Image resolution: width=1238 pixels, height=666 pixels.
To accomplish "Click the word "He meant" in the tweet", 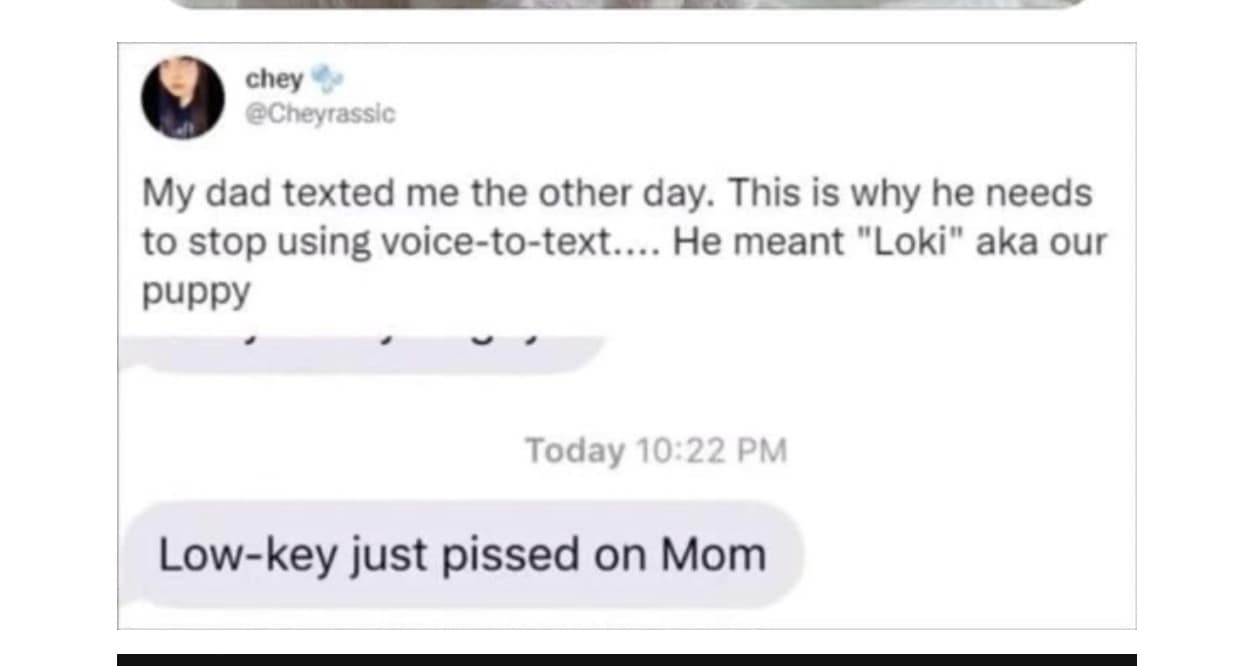I will [x=759, y=243].
